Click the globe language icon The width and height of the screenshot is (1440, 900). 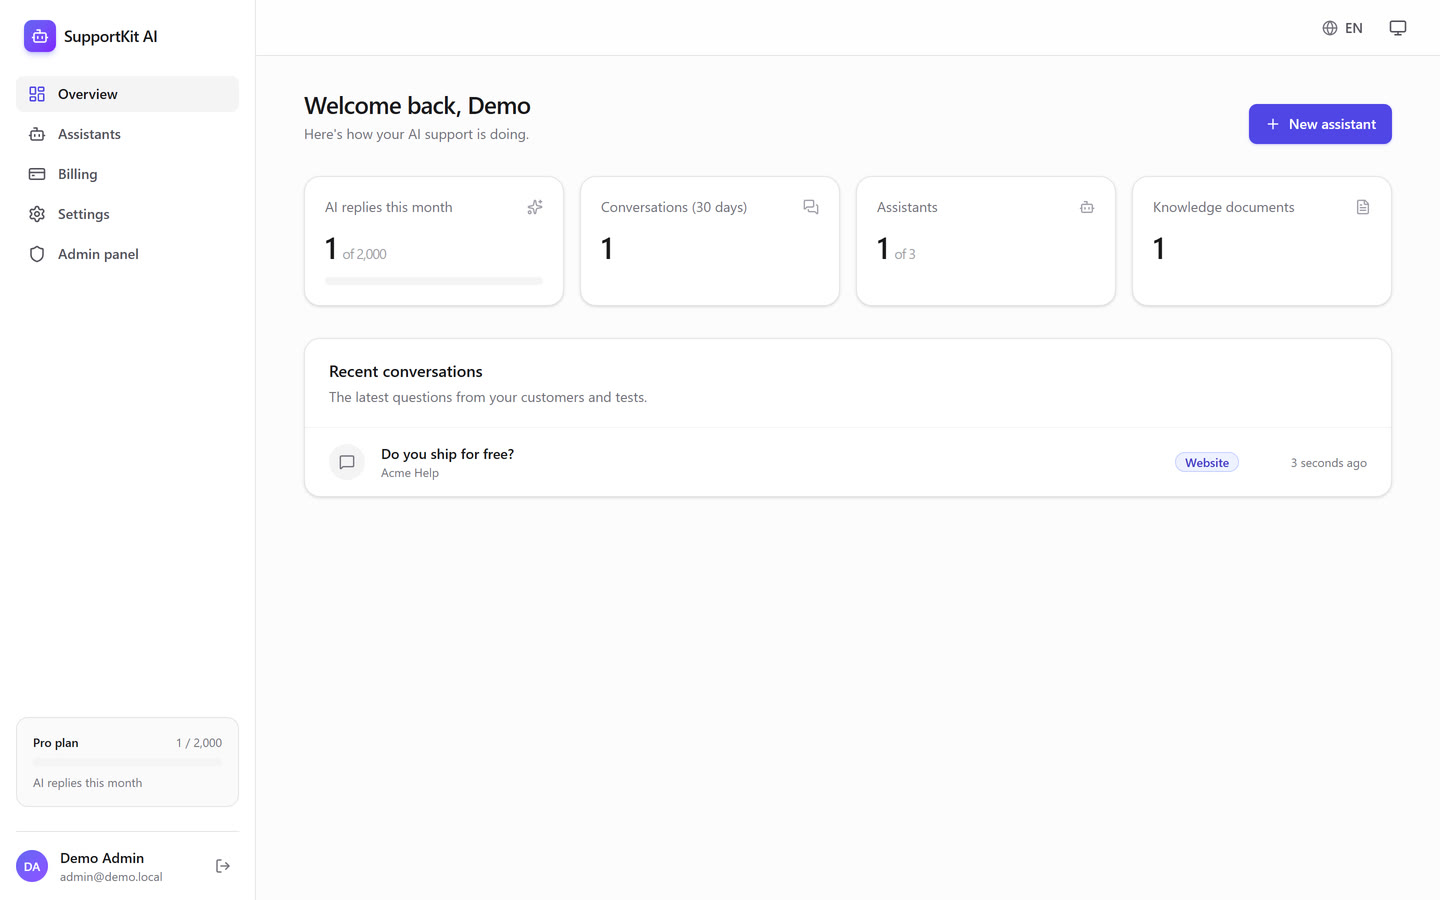(1330, 28)
